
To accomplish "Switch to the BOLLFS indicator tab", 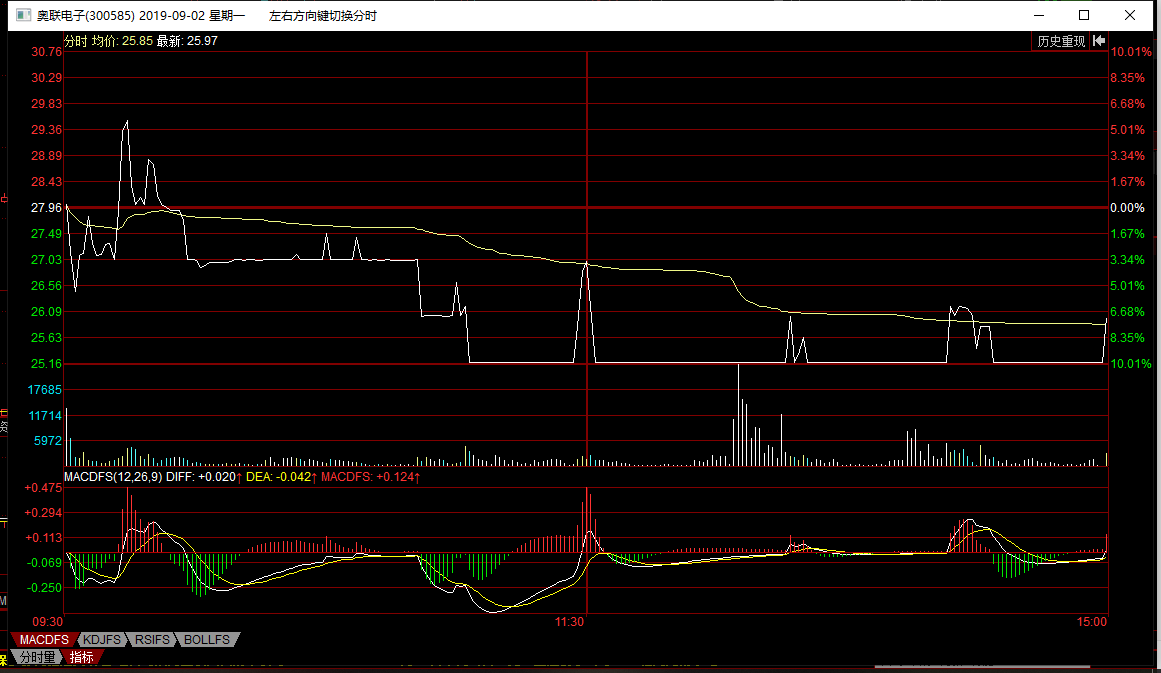I will point(207,640).
